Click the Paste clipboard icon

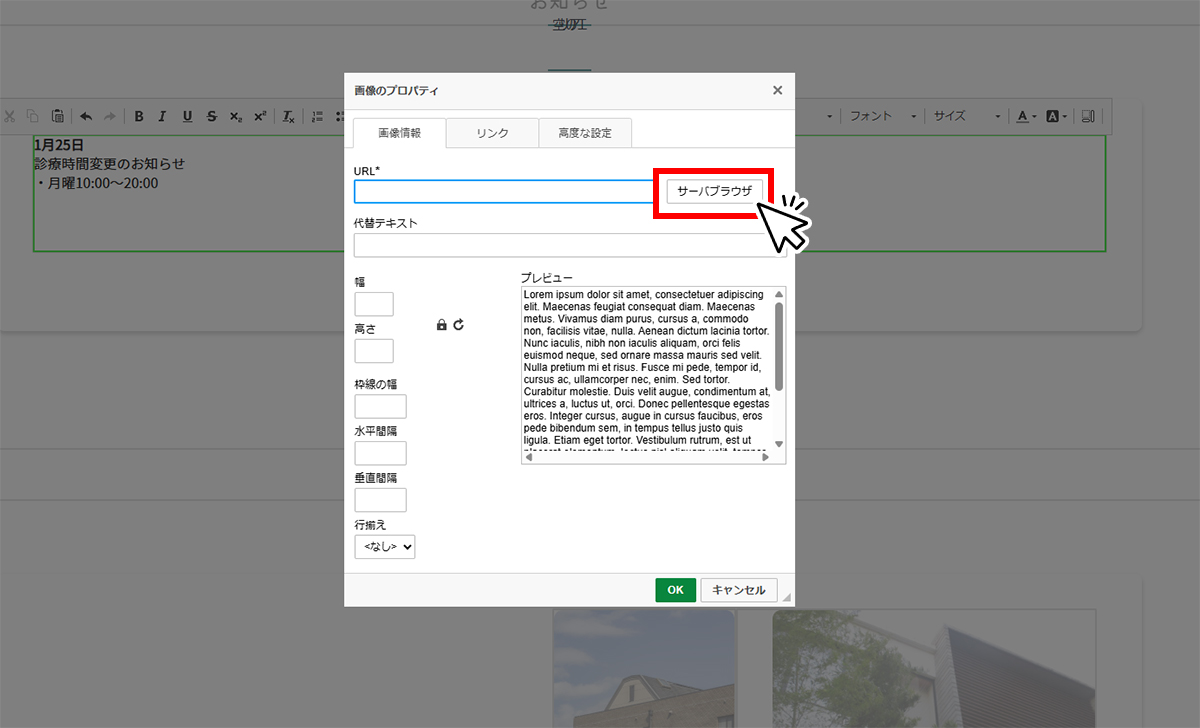pyautogui.click(x=57, y=116)
